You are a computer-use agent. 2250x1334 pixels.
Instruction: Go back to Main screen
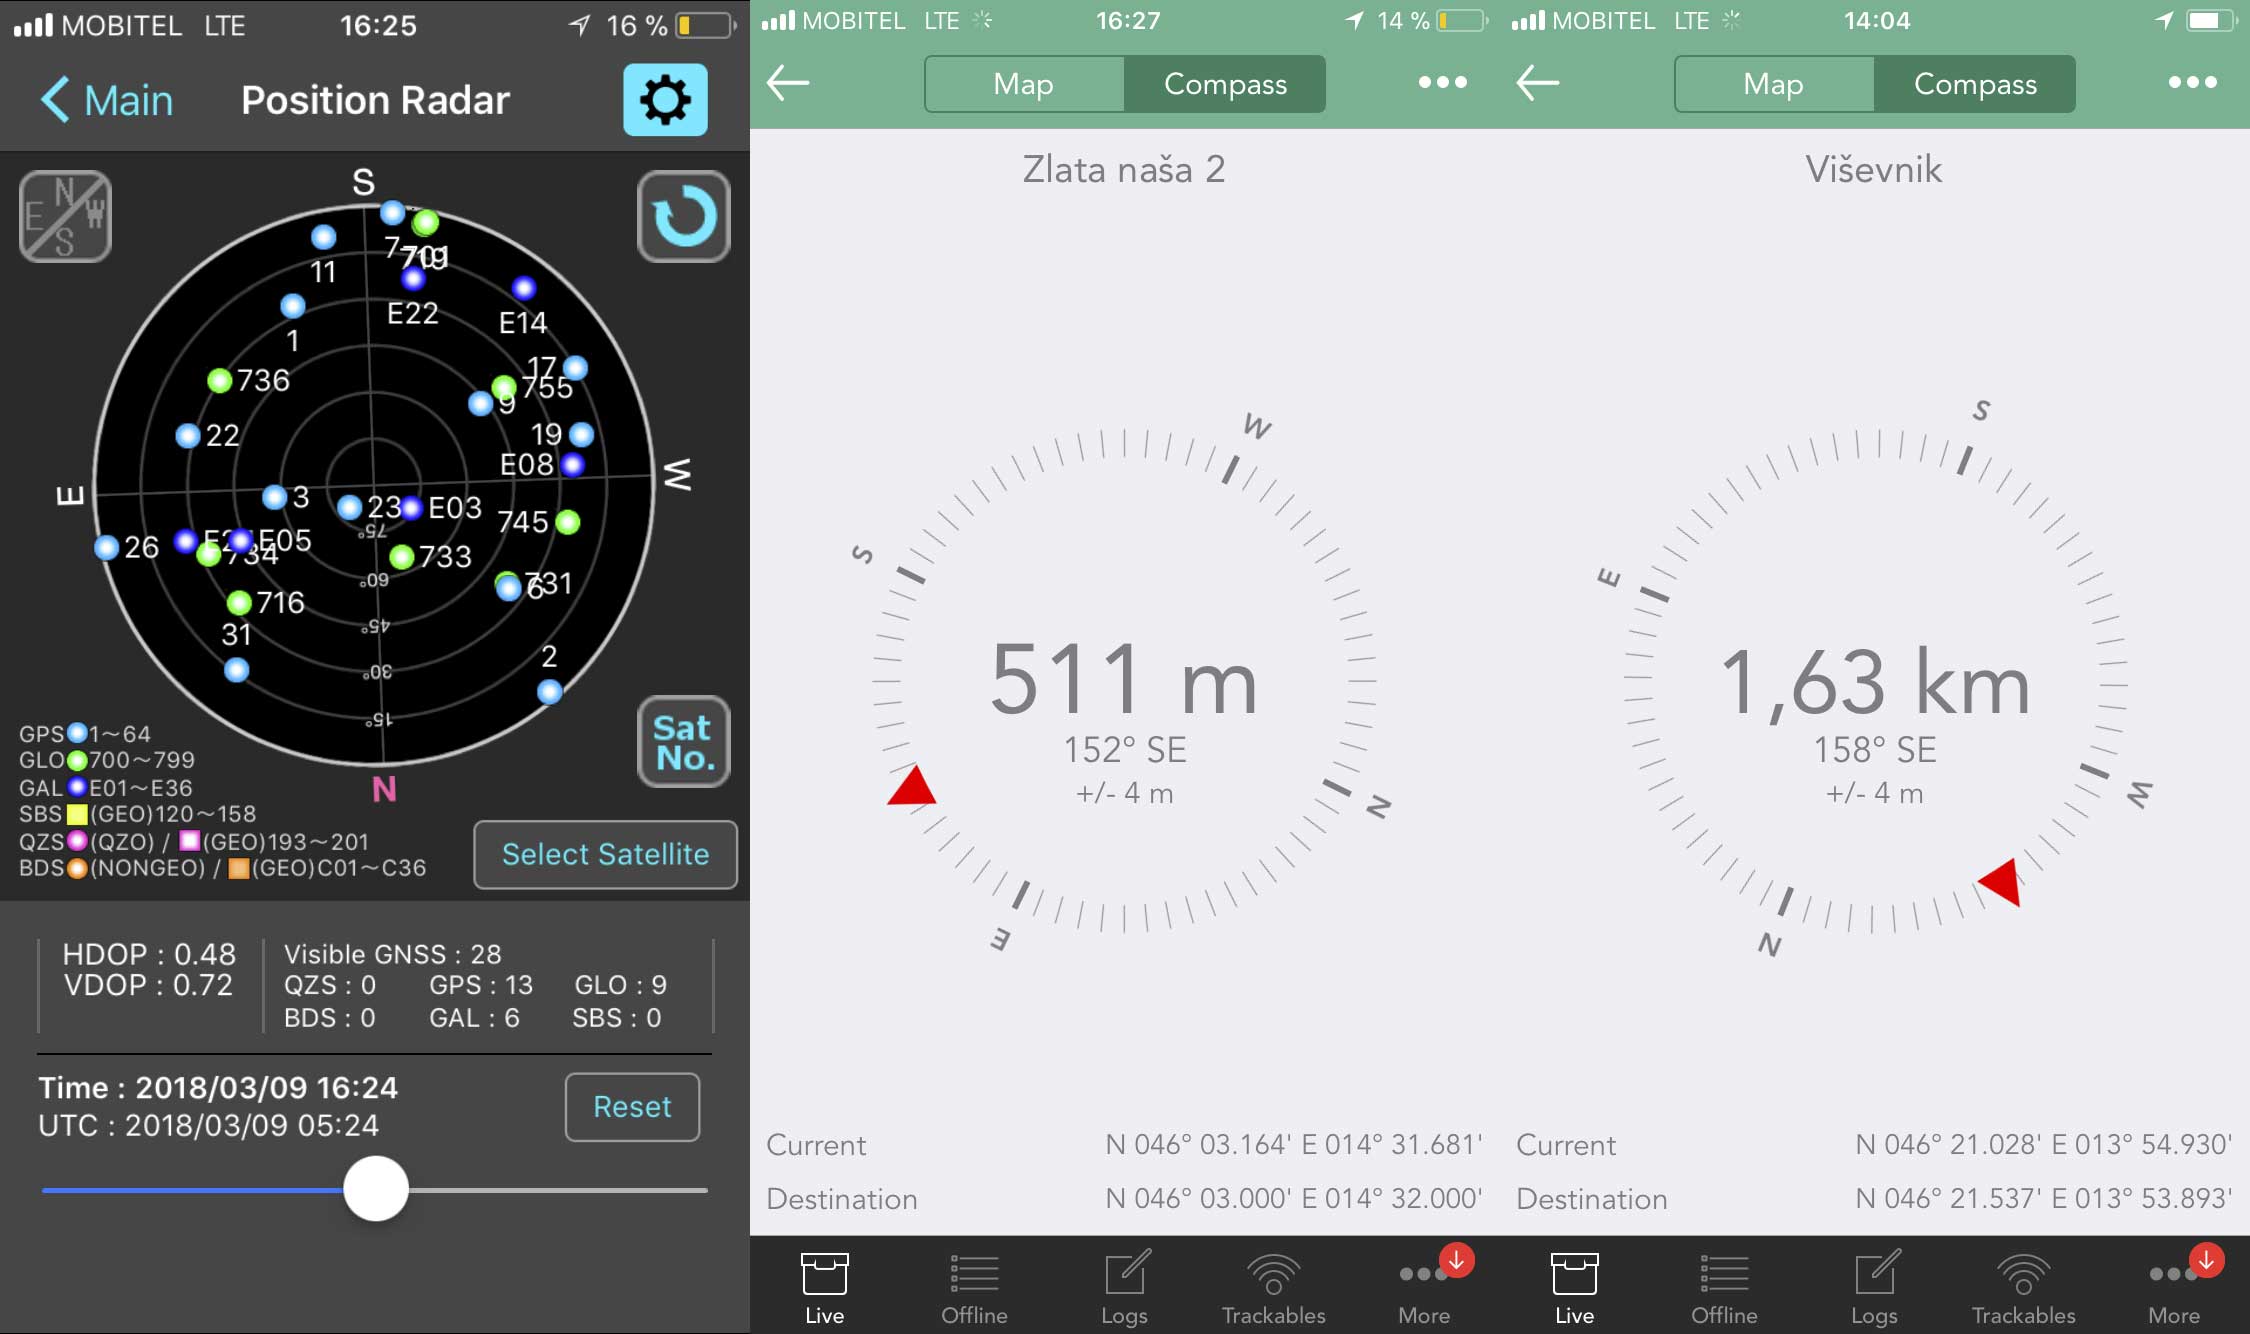[107, 100]
